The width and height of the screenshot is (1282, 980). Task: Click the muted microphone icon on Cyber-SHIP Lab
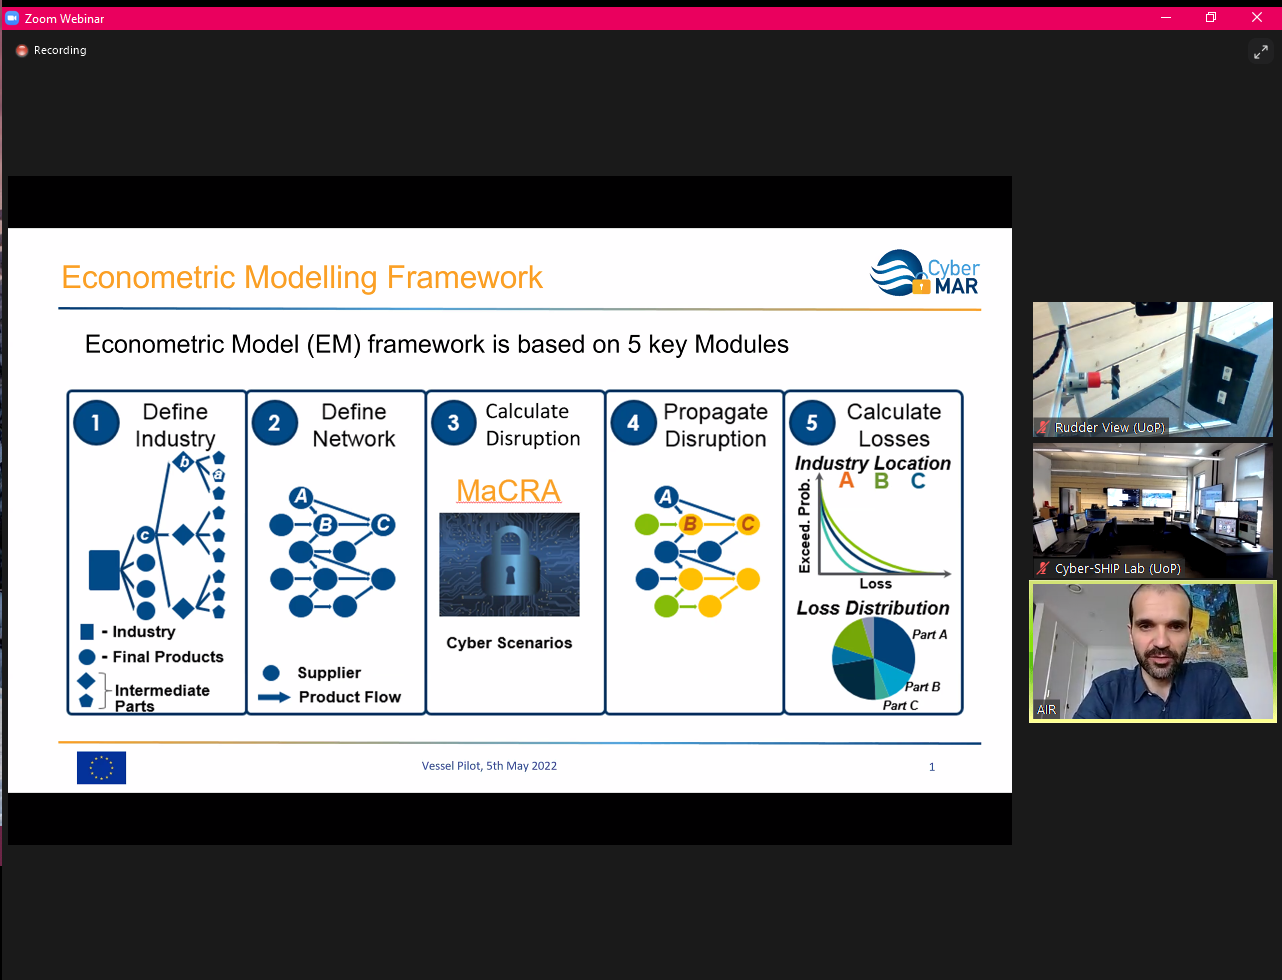pyautogui.click(x=1044, y=569)
